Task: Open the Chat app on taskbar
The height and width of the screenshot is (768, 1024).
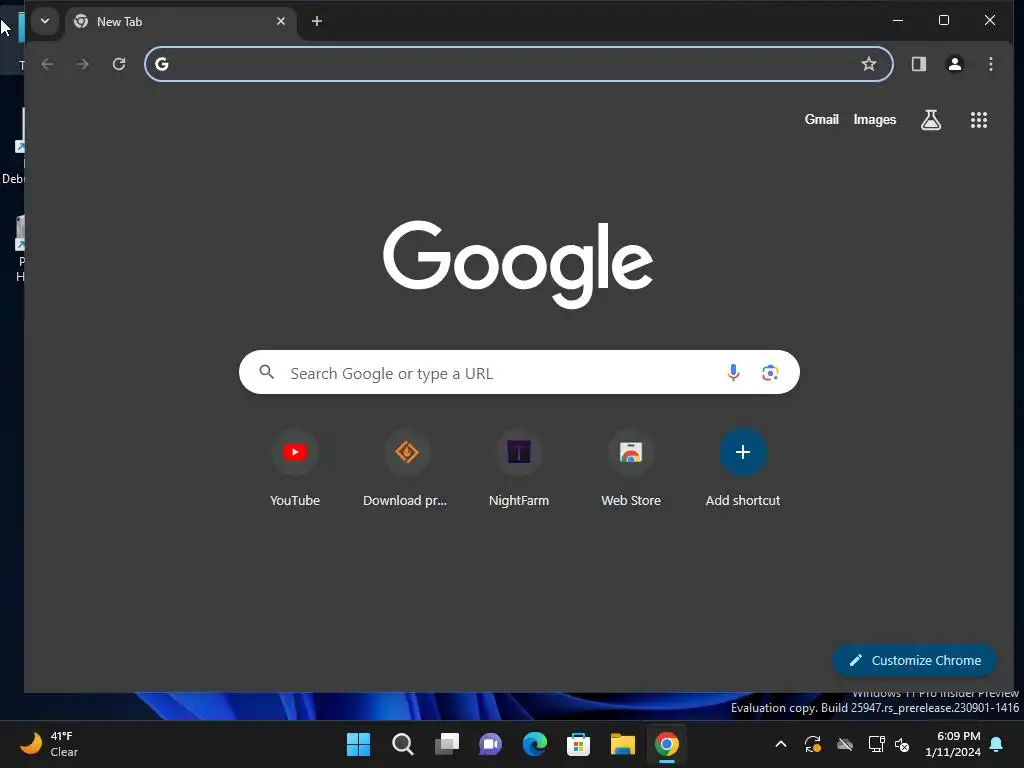Action: point(490,744)
